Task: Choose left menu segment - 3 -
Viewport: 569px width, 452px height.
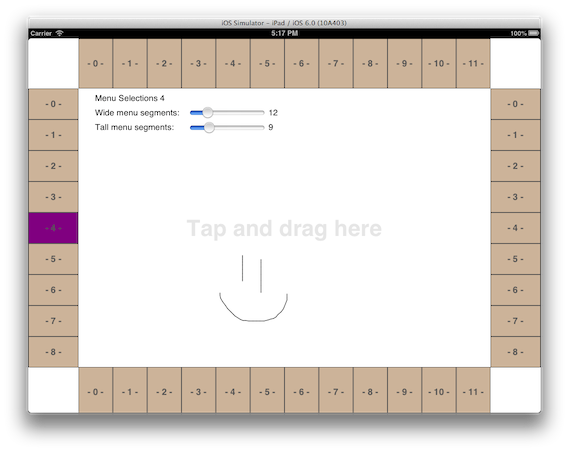Action: pos(53,197)
